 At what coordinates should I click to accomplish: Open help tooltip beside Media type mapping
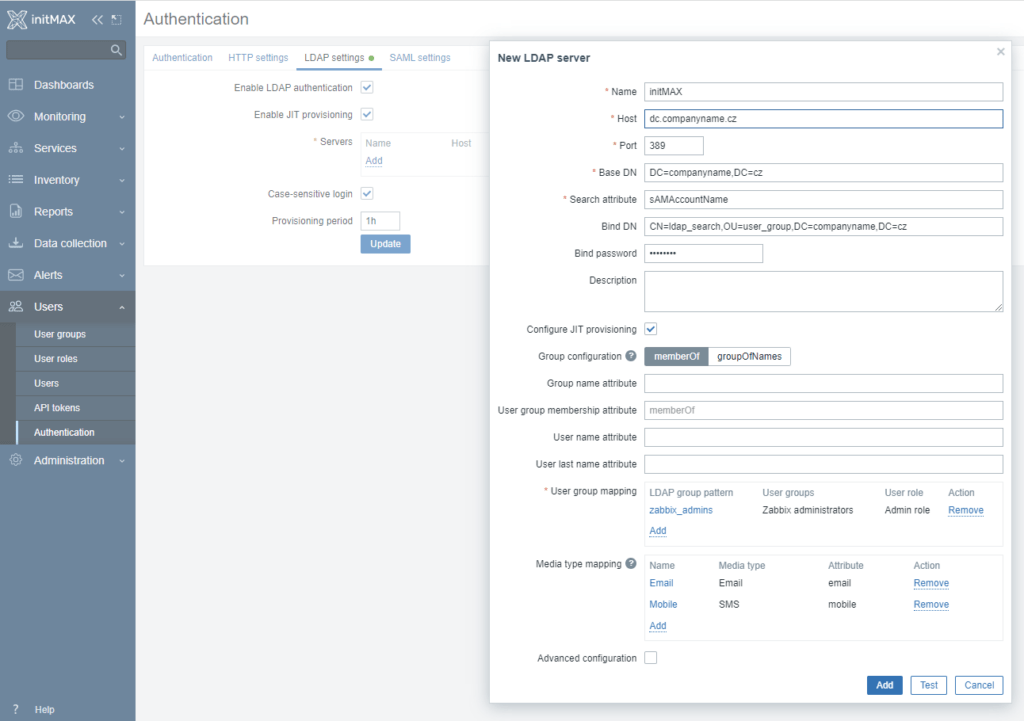[631, 564]
